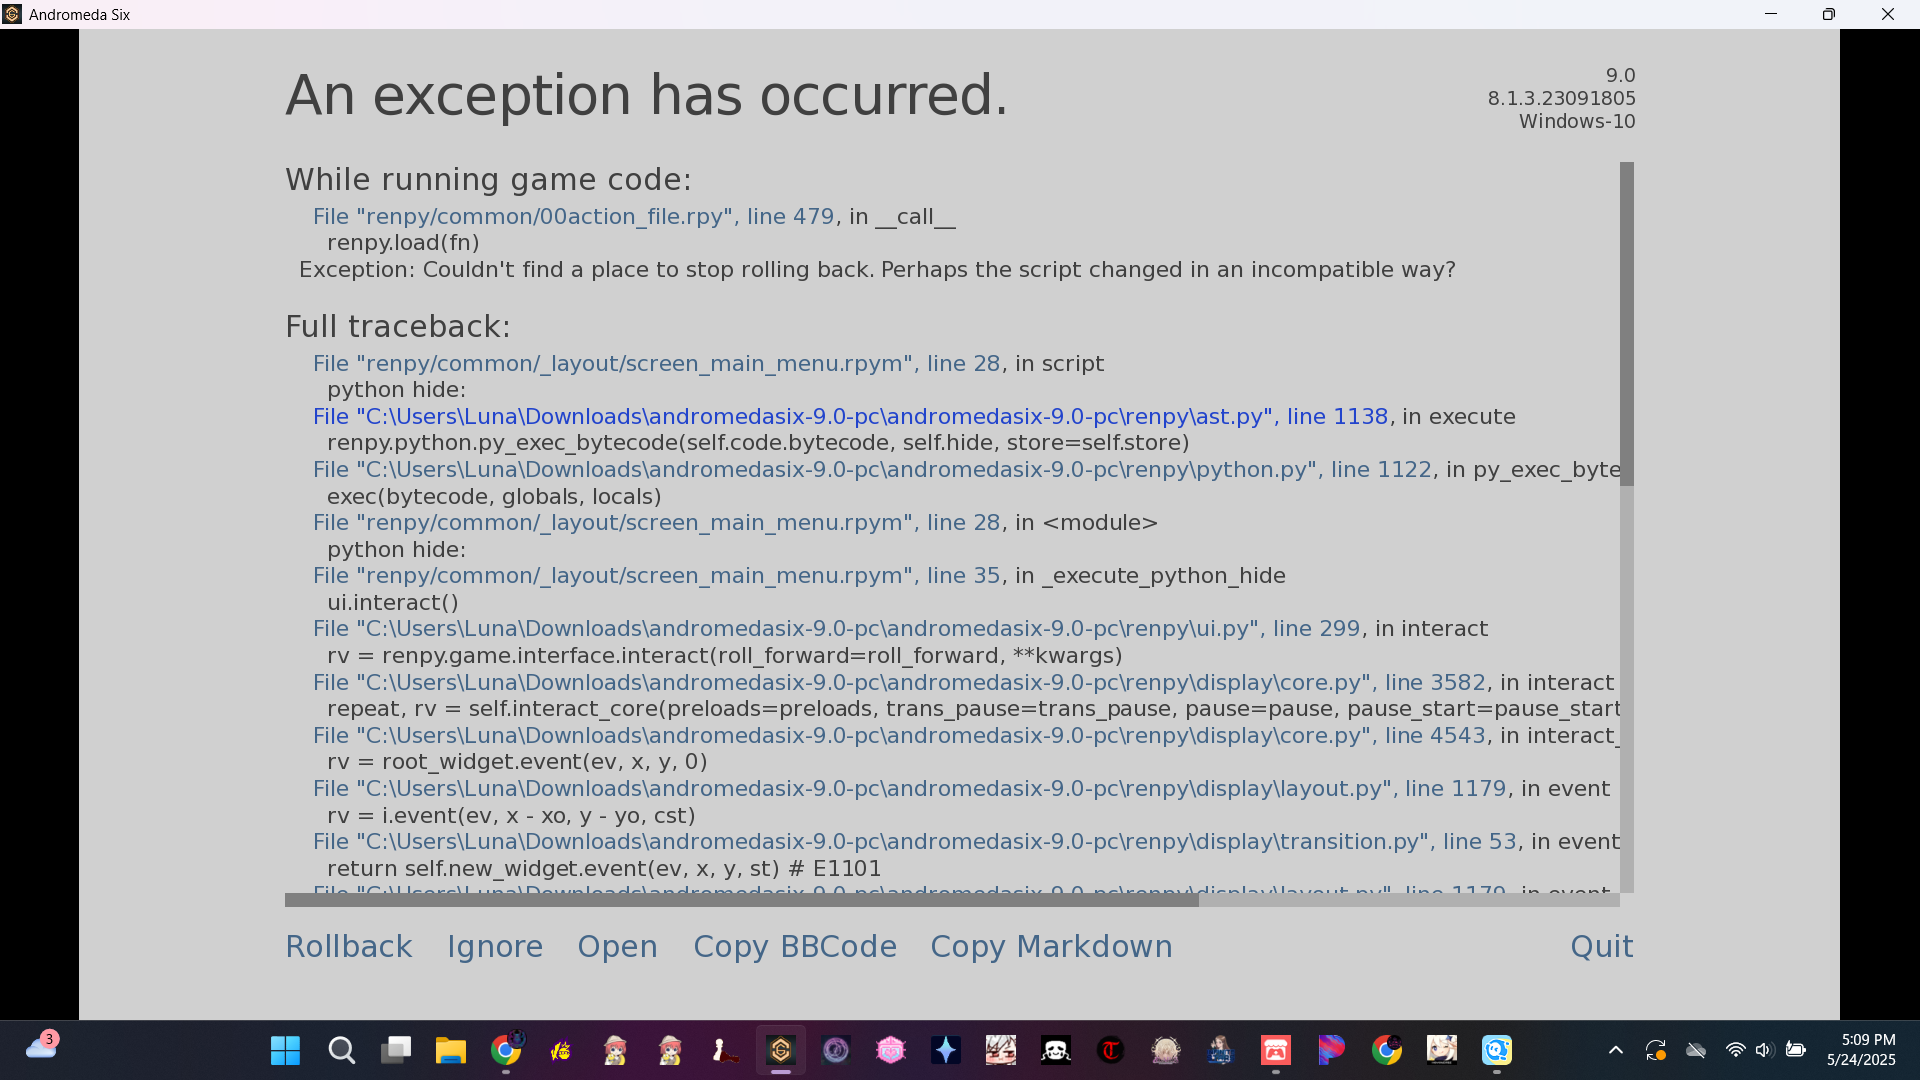Open the traceback file with Open

pyautogui.click(x=617, y=946)
